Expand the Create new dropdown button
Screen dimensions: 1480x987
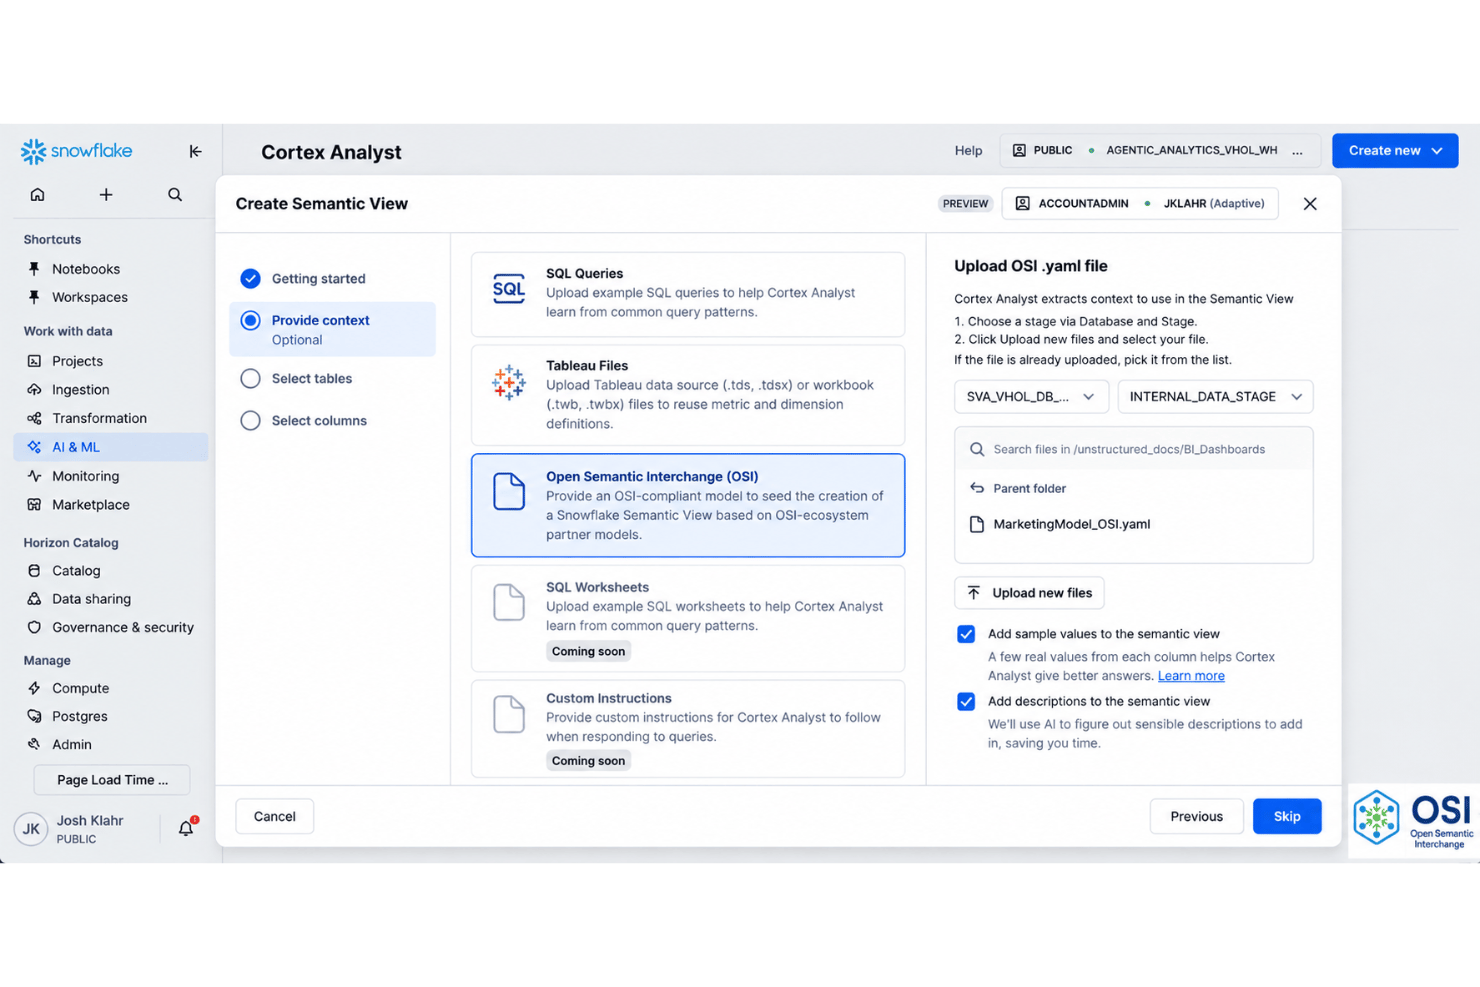point(1395,151)
